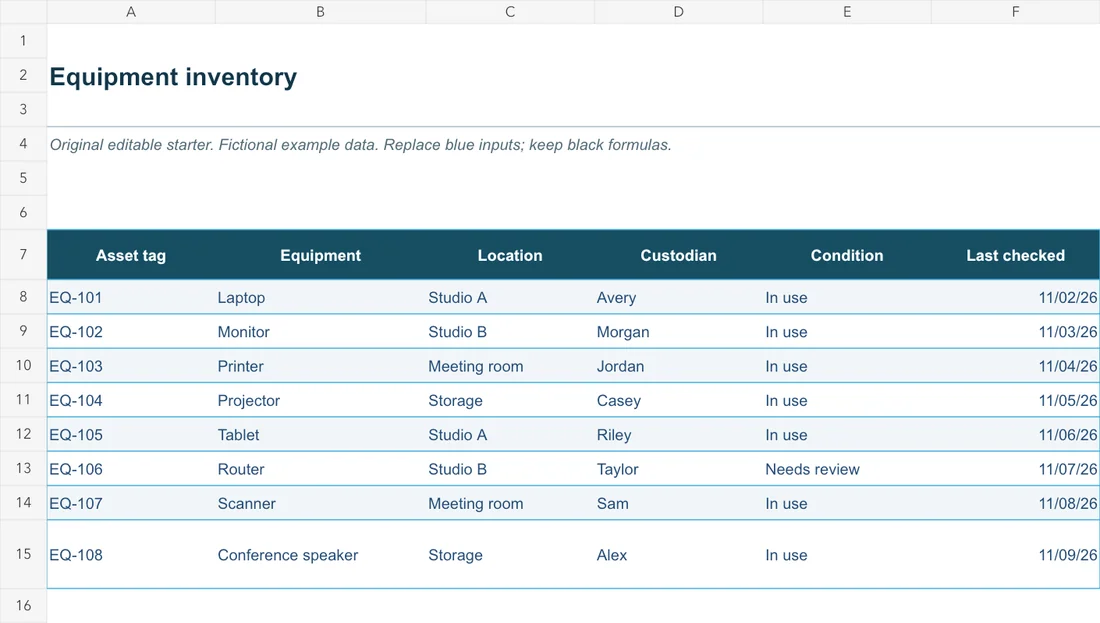Click Storage location for EQ-104
The width and height of the screenshot is (1100, 623).
510,401
